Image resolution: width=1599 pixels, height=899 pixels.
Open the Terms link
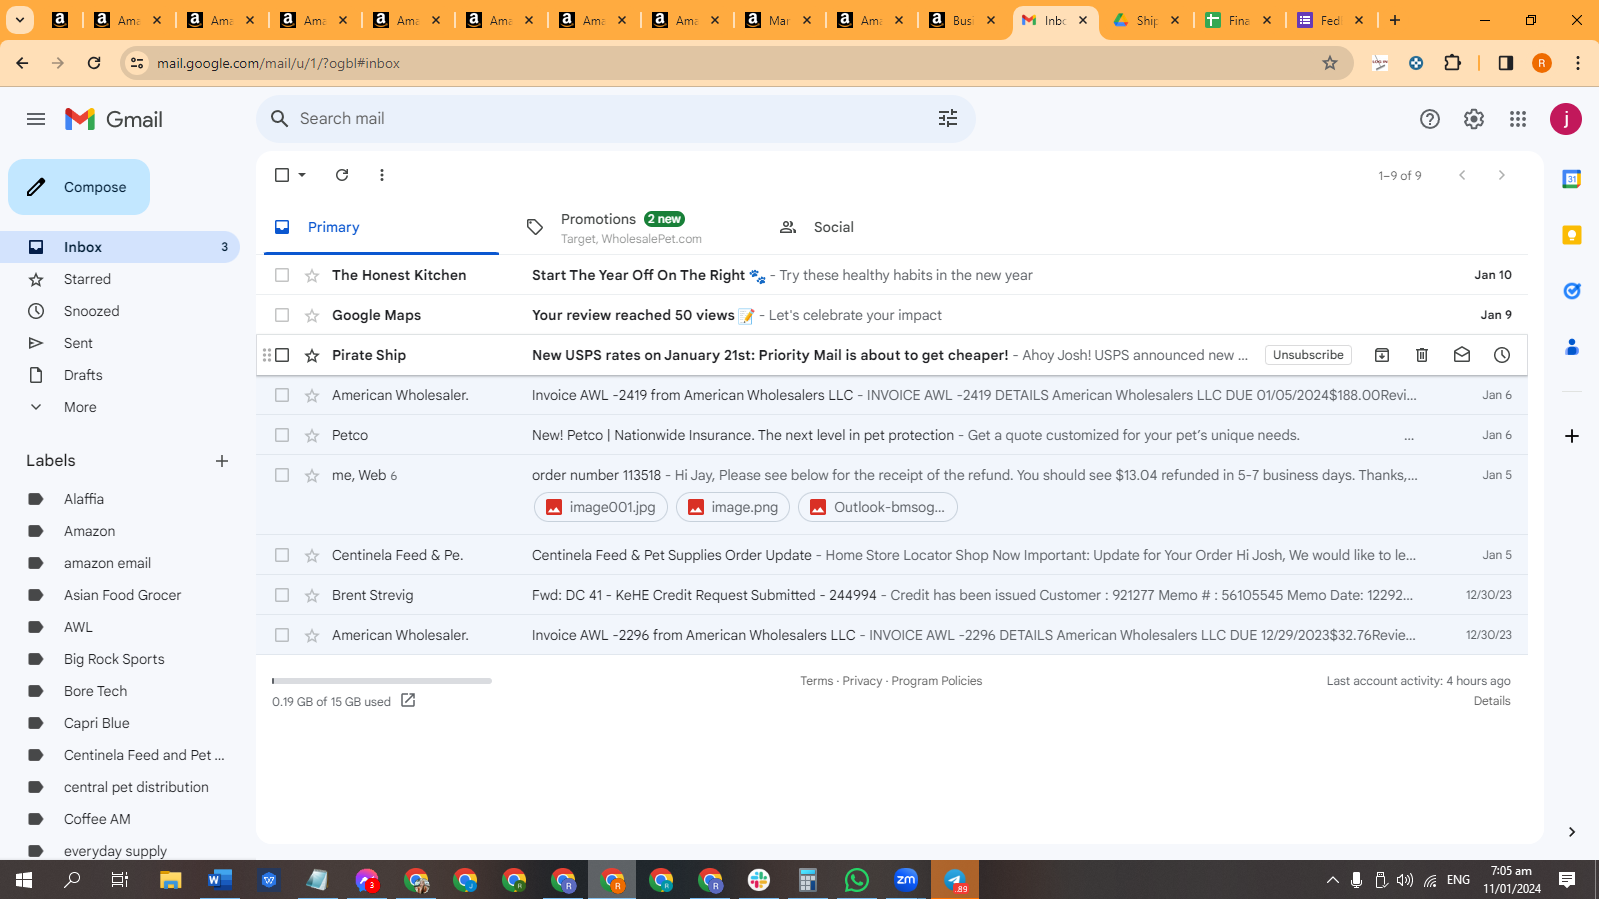point(816,681)
